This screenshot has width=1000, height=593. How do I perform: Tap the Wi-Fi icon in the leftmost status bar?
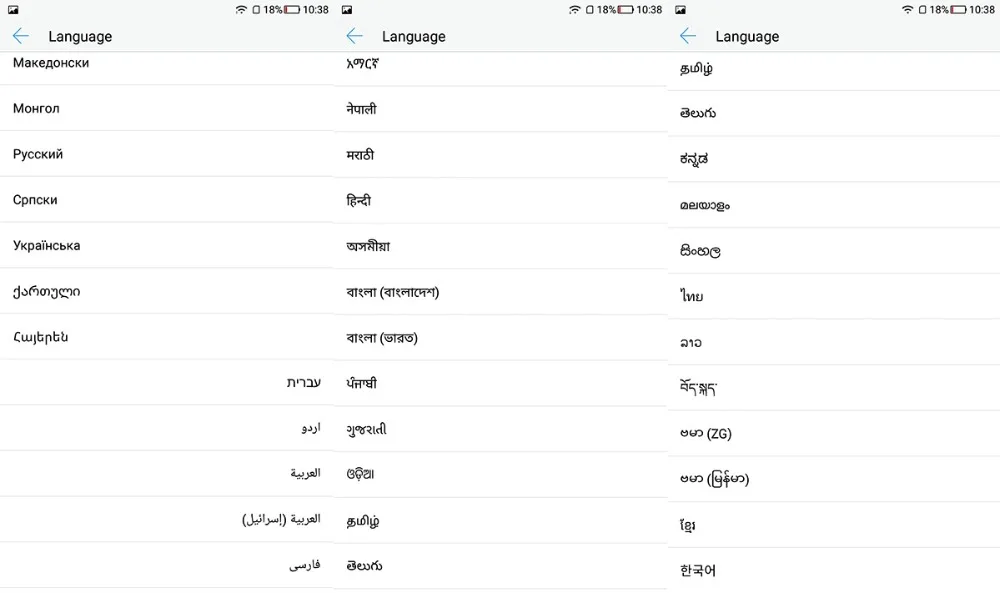coord(241,10)
